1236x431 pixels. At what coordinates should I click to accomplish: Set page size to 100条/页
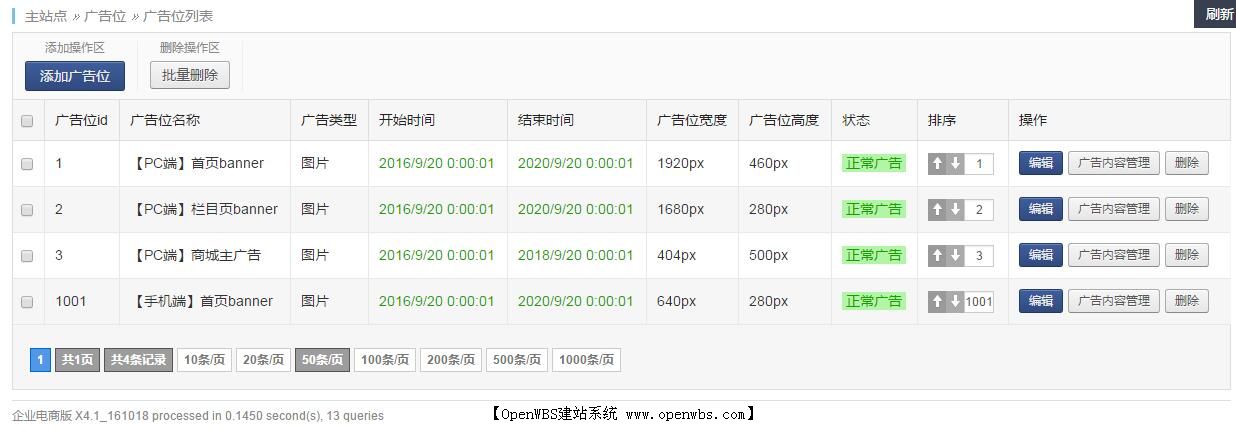click(x=385, y=360)
